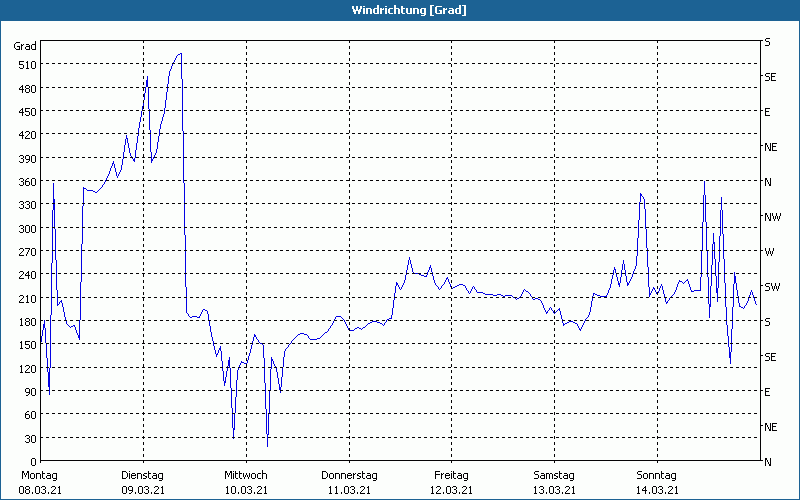This screenshot has width=800, height=500.
Task: Select the 360 y-axis value
Action: coord(28,182)
